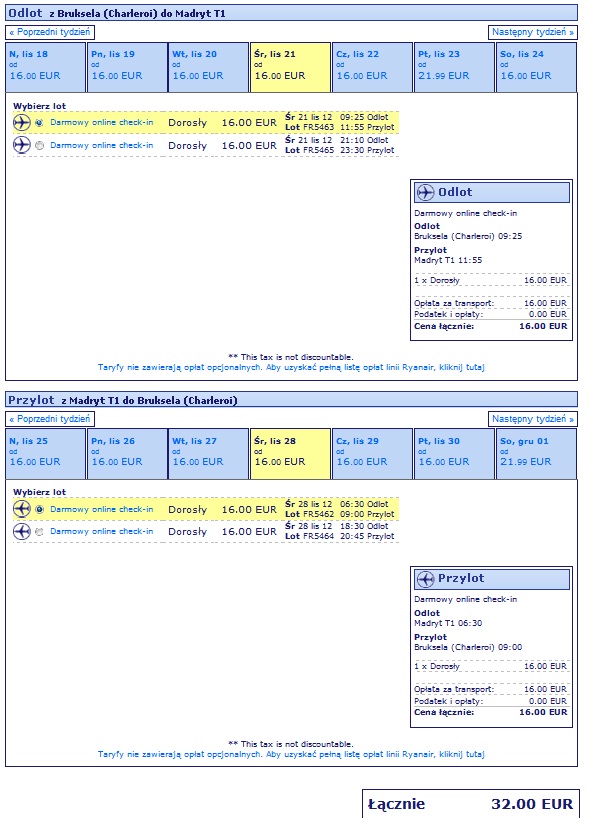
Task: Switch to Wt, lis 27 return tab
Action: click(x=209, y=454)
